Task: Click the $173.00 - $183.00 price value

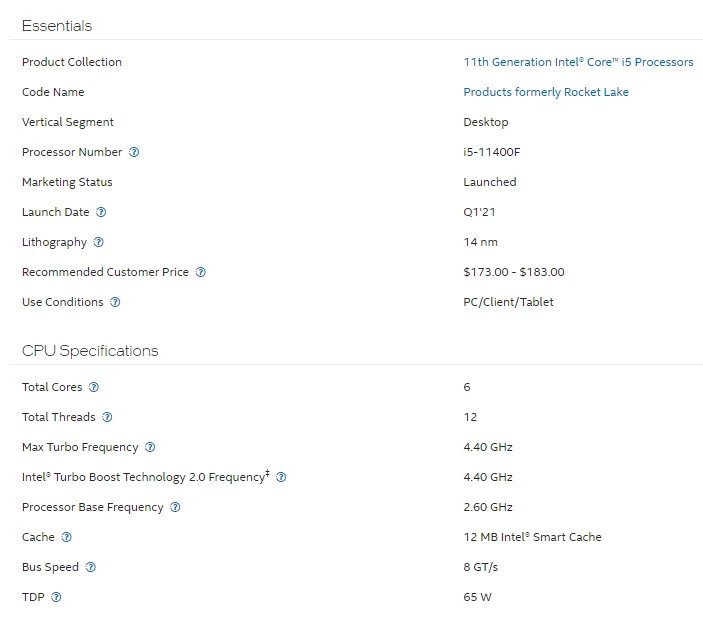Action: (513, 272)
